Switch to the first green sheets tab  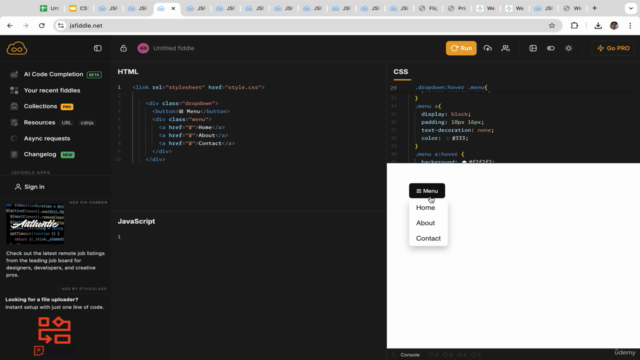click(x=49, y=8)
